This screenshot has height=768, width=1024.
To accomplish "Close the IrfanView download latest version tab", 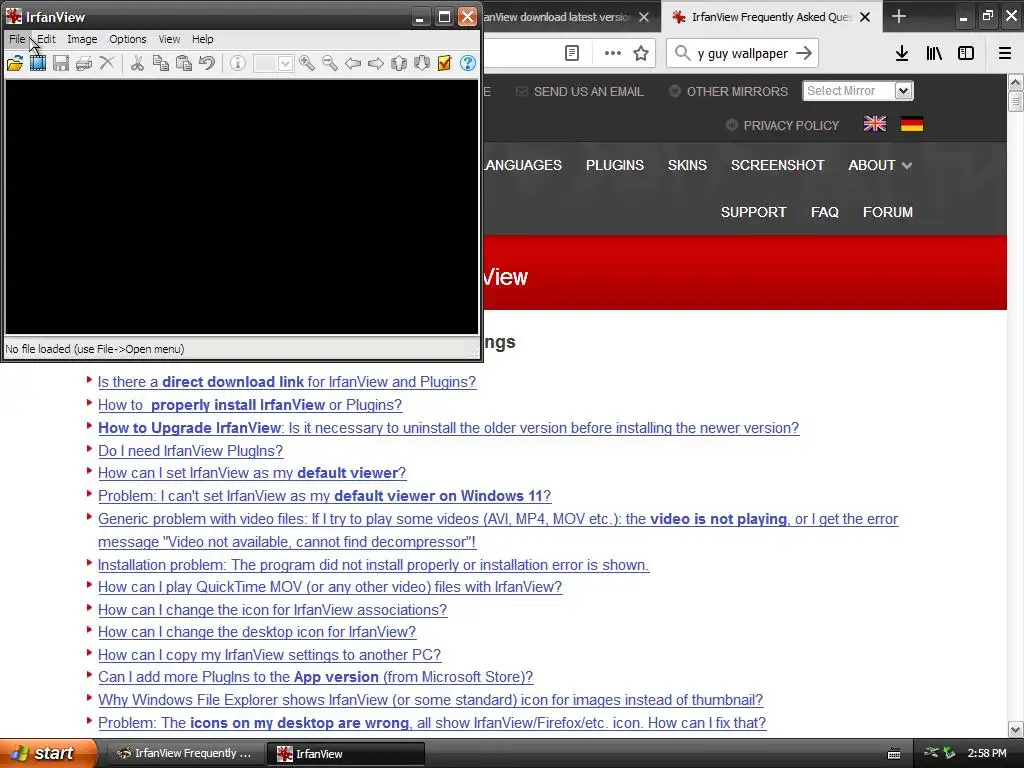I will pos(644,17).
